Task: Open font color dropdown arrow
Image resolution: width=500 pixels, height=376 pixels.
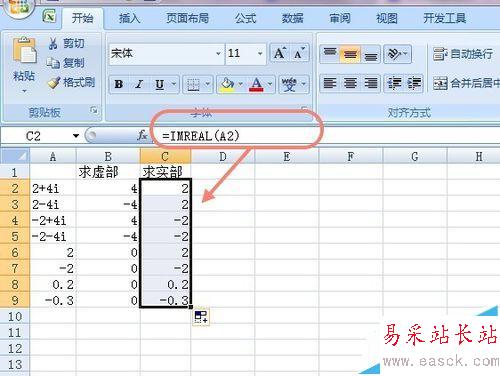Action: (270, 84)
